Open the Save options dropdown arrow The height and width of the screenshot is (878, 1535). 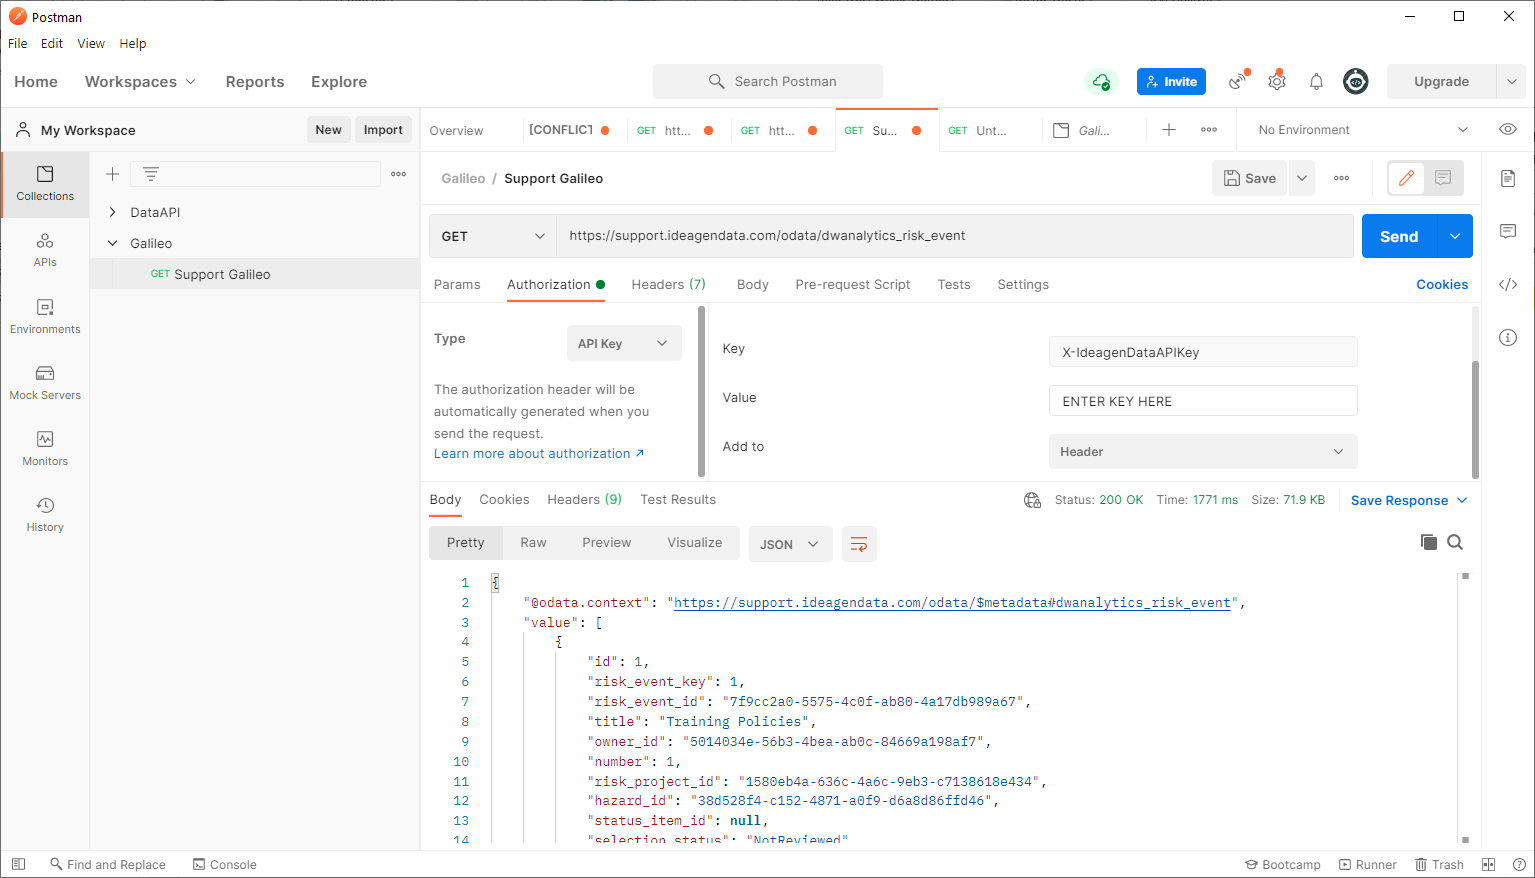(x=1302, y=178)
